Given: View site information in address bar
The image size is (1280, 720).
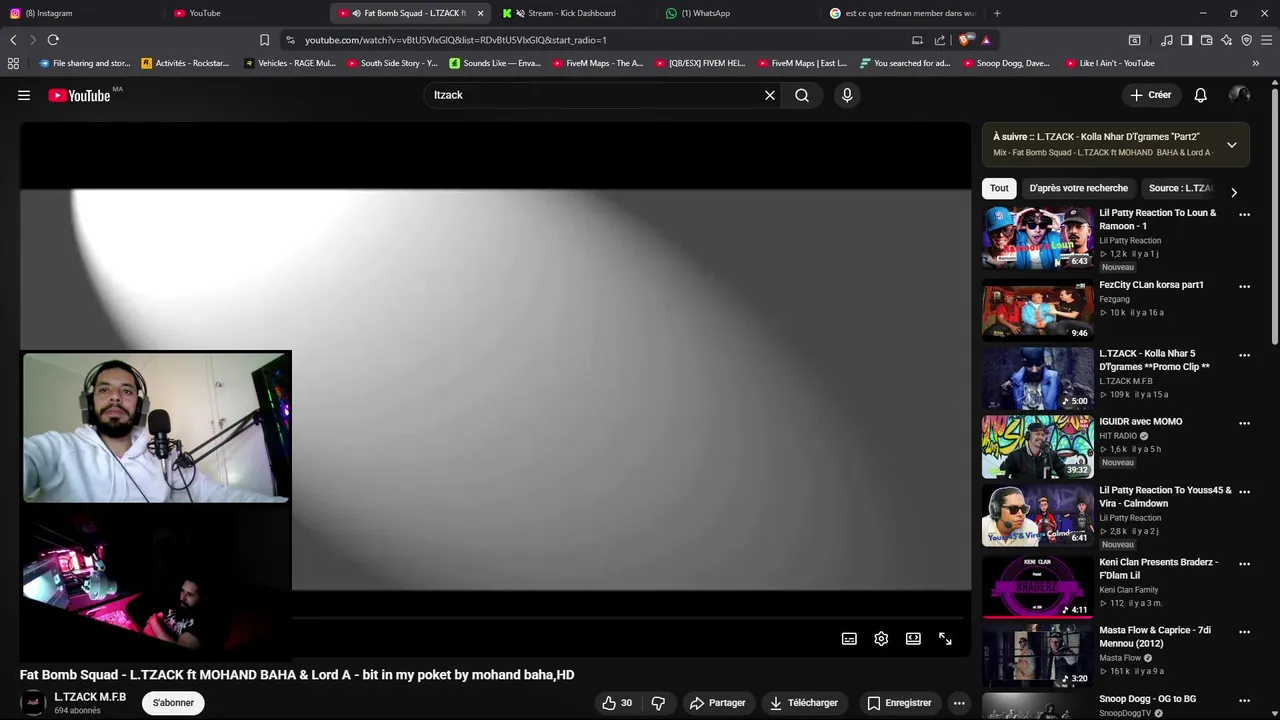Looking at the screenshot, I should pos(290,40).
